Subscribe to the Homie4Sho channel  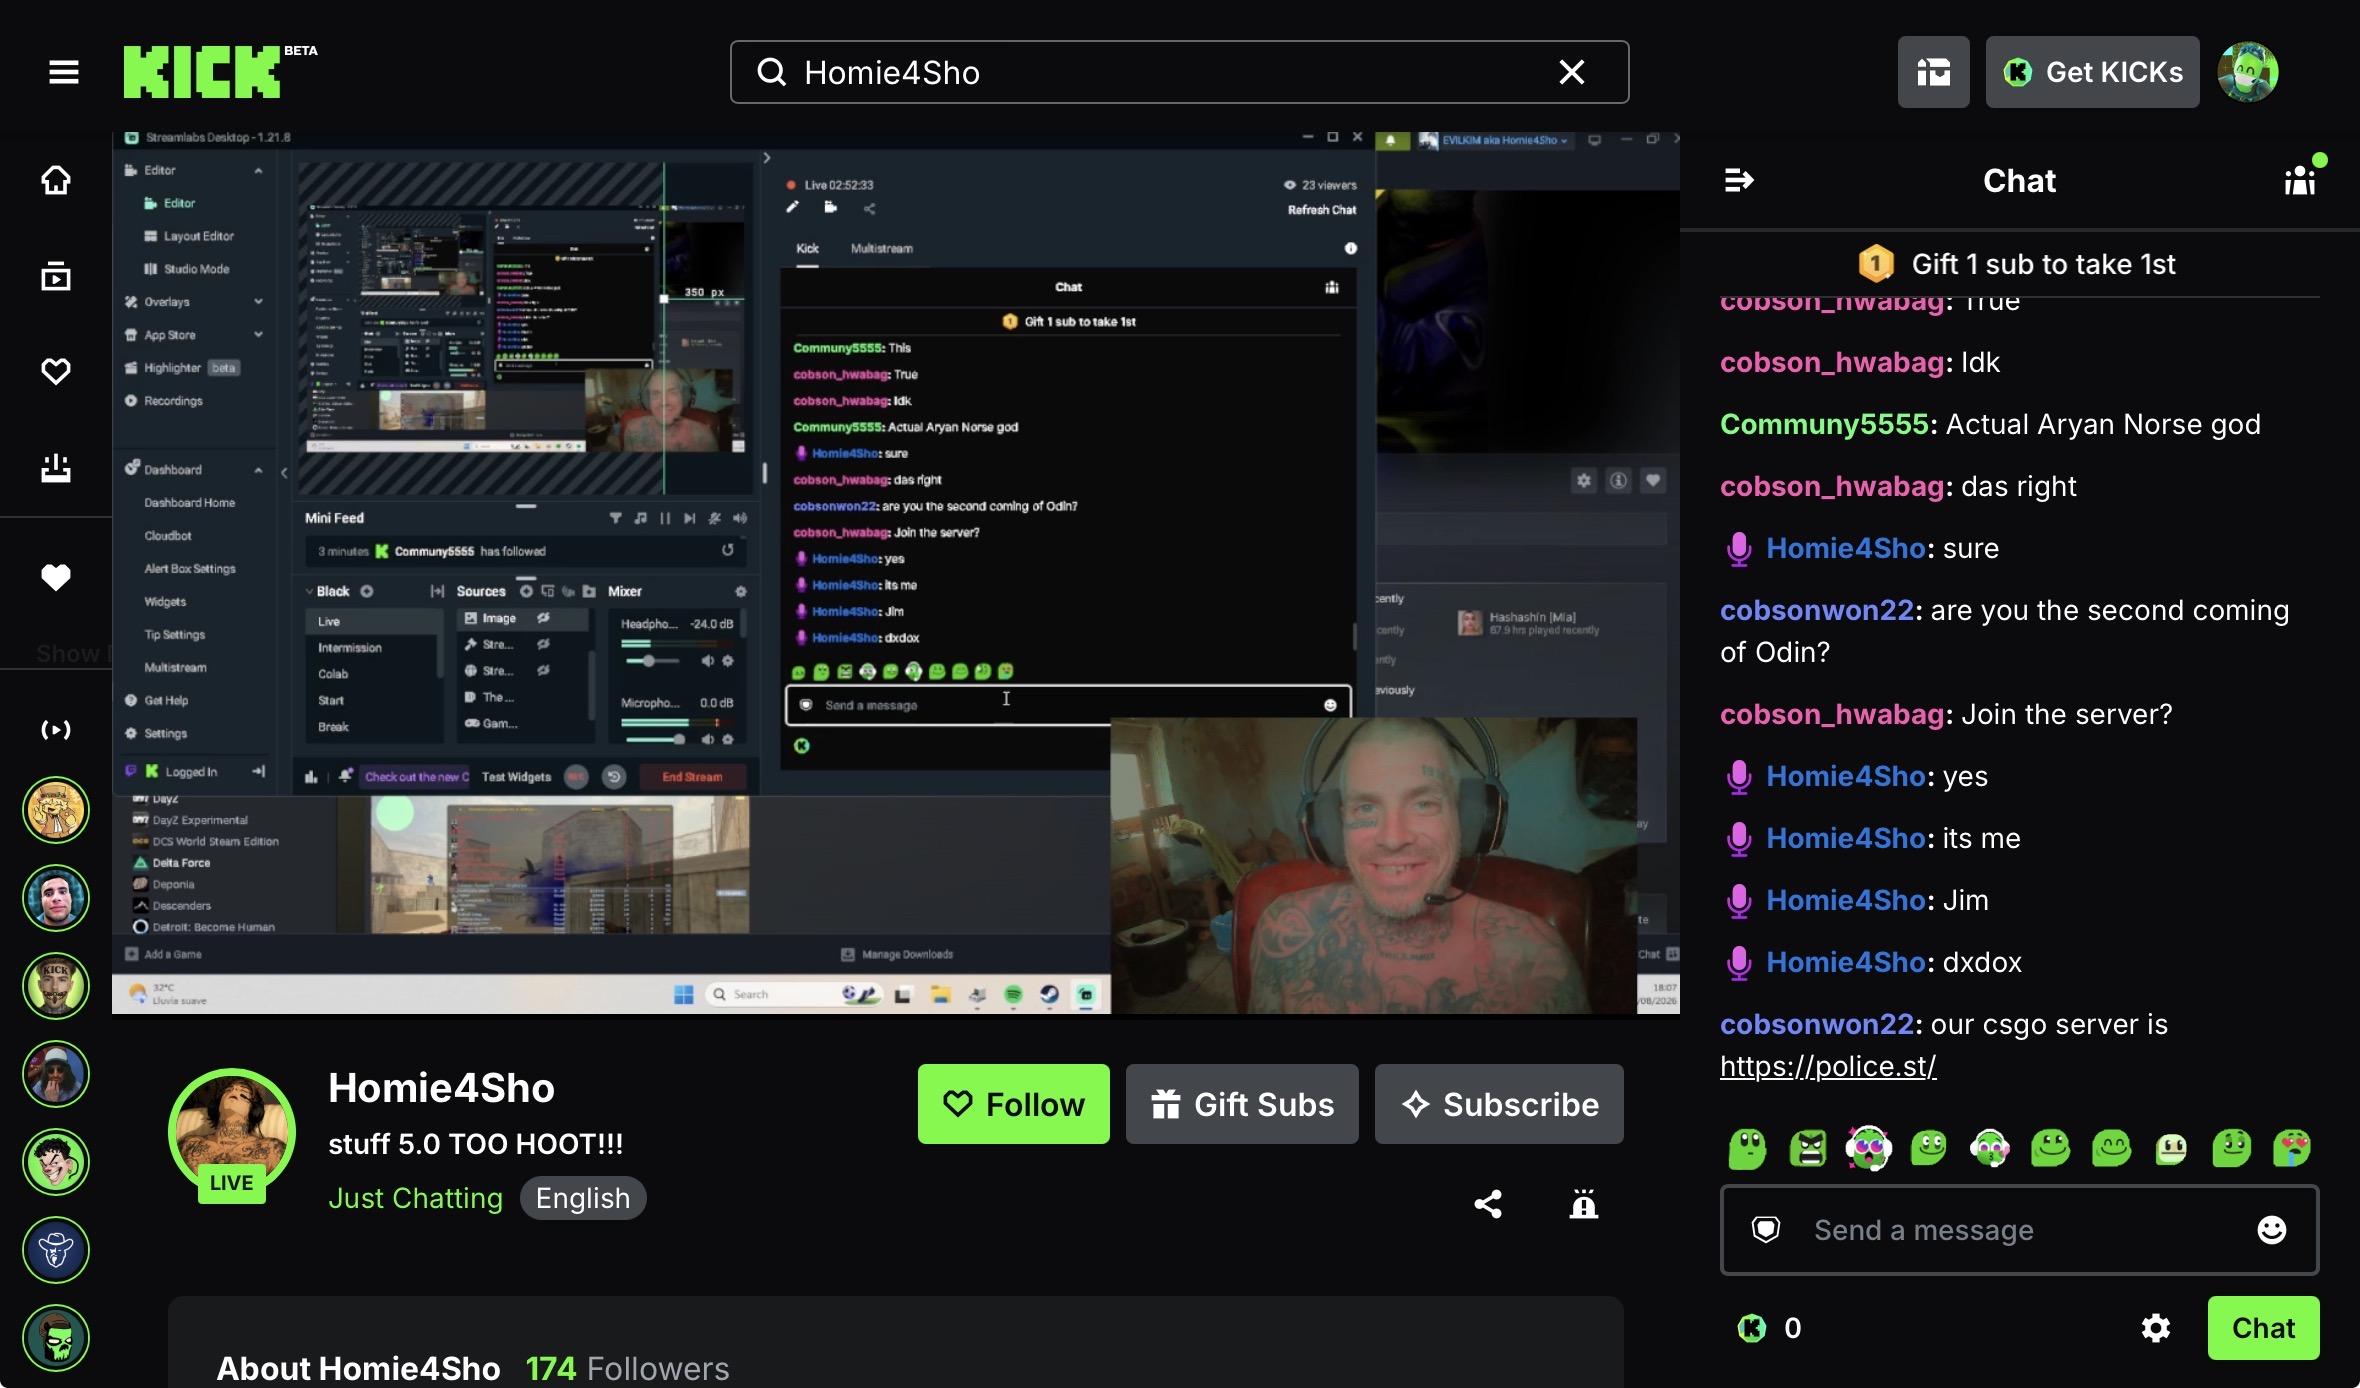1499,1104
